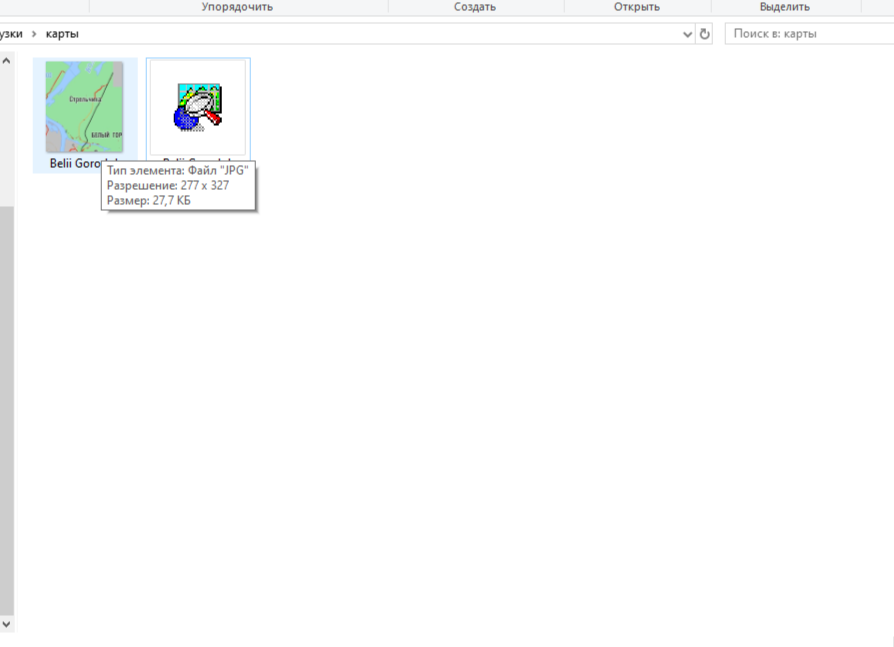Select the Belii Gorod map JPG thumbnail
Image resolution: width=894 pixels, height=647 pixels.
pos(85,106)
